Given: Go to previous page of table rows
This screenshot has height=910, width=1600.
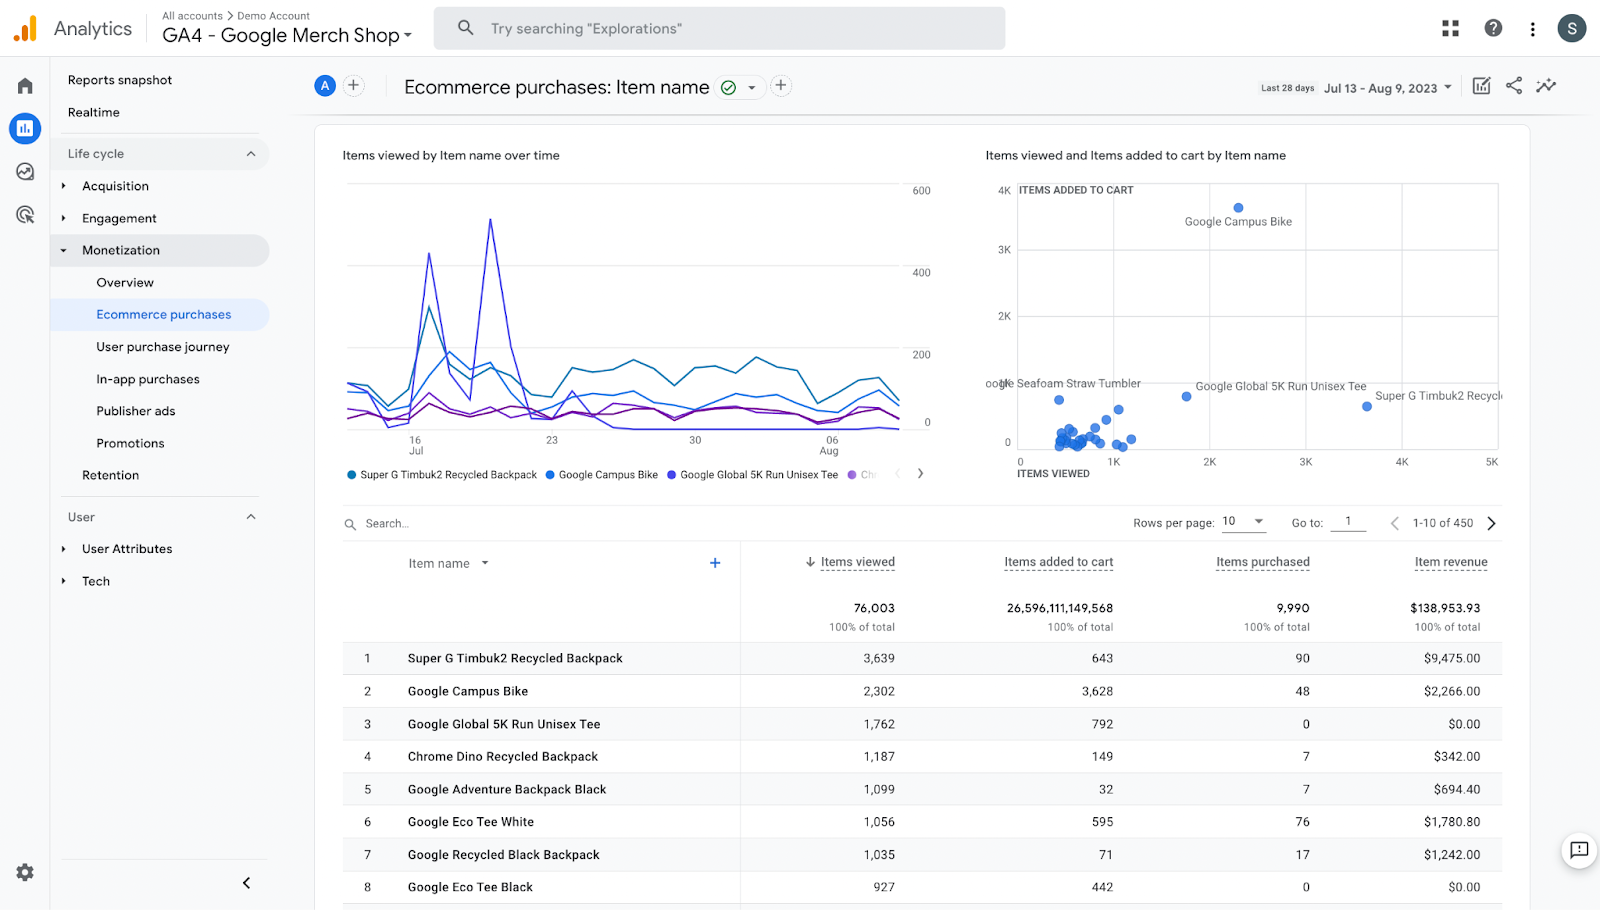Looking at the screenshot, I should [x=1395, y=523].
